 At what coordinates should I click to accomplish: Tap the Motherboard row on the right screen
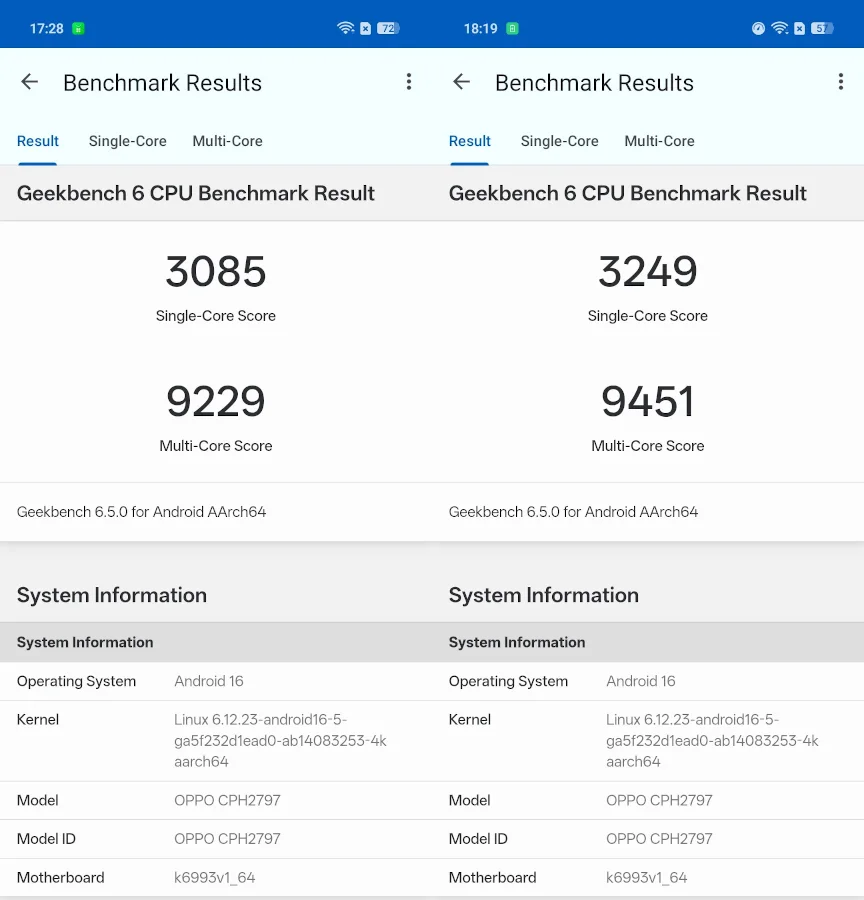(x=648, y=877)
